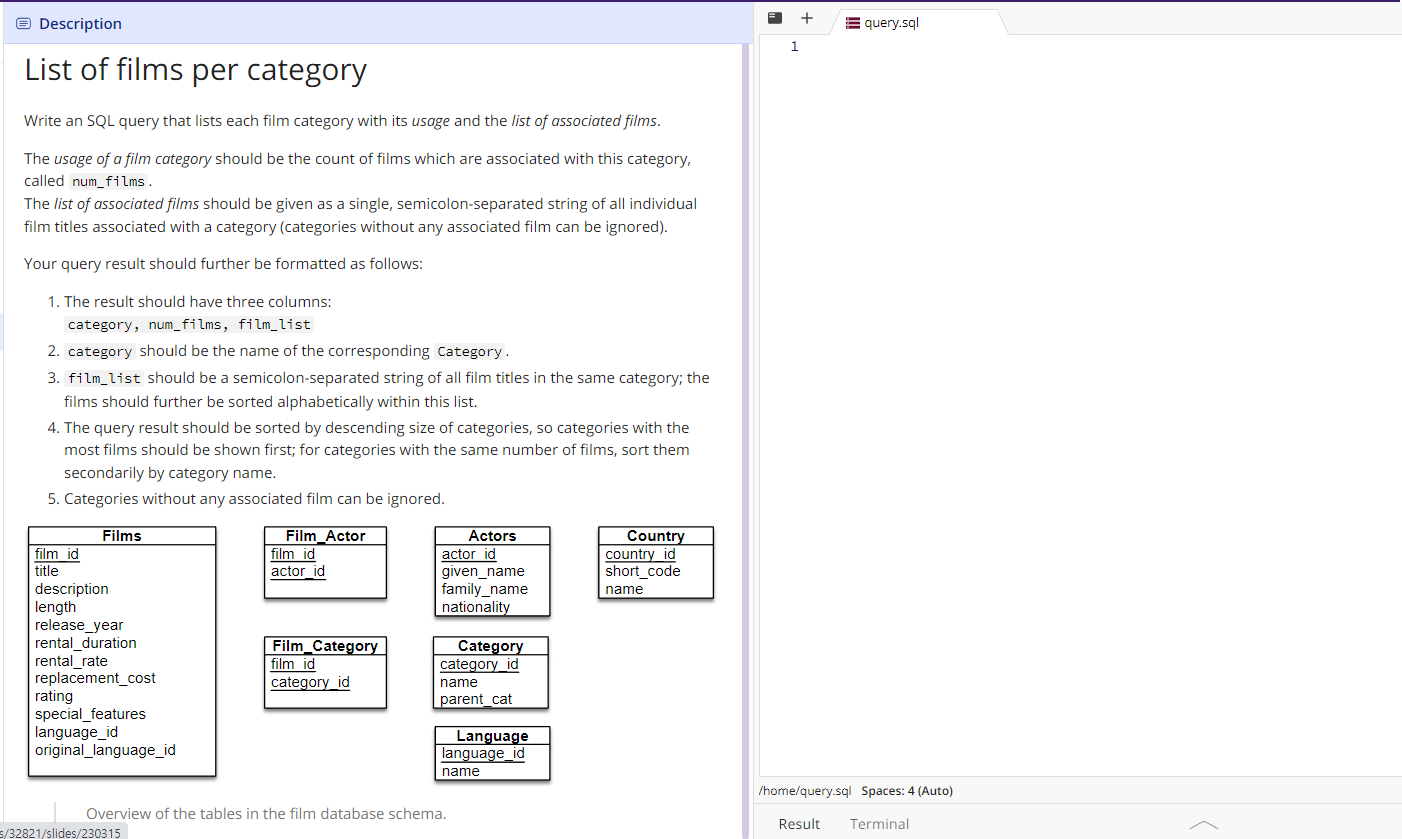Click the slides link at bottom left
1402x839 pixels.
(60, 831)
